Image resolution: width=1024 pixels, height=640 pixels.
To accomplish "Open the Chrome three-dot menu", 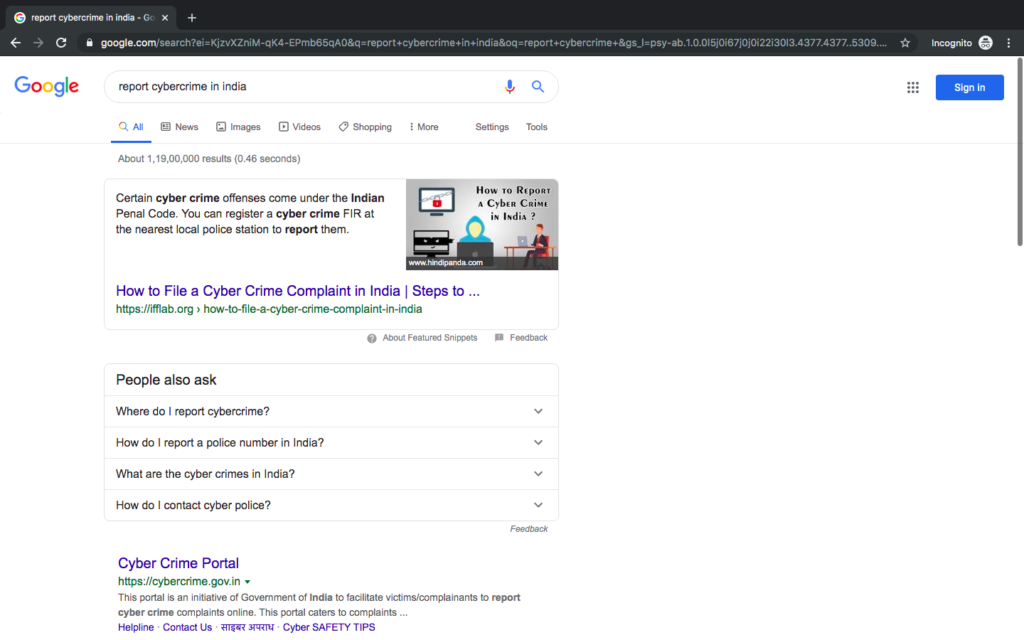I will pyautogui.click(x=1009, y=42).
